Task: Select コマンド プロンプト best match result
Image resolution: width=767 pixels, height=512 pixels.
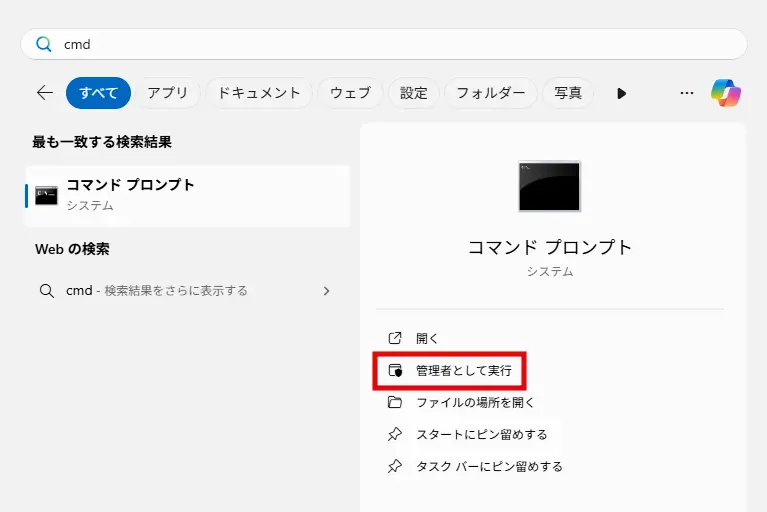Action: coord(188,196)
